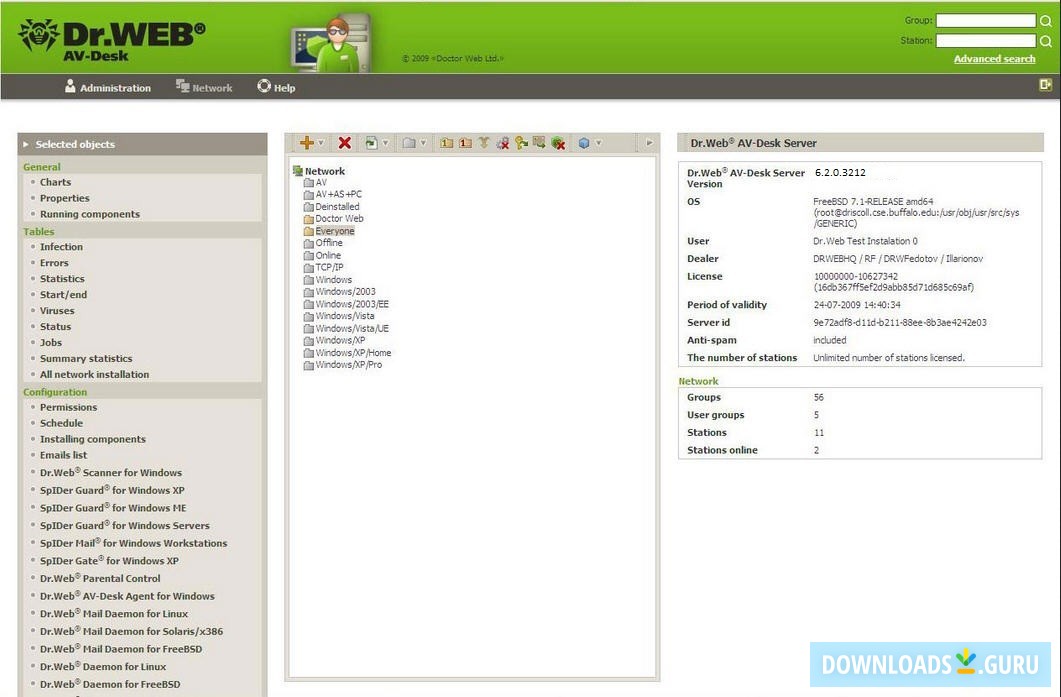Open the Start/end table
Image resolution: width=1061 pixels, height=697 pixels.
(x=64, y=294)
